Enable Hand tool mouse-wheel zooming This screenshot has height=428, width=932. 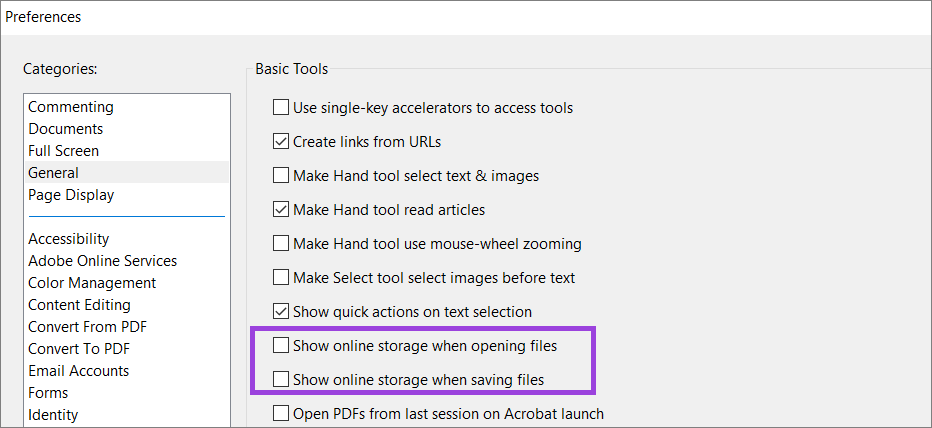click(281, 244)
